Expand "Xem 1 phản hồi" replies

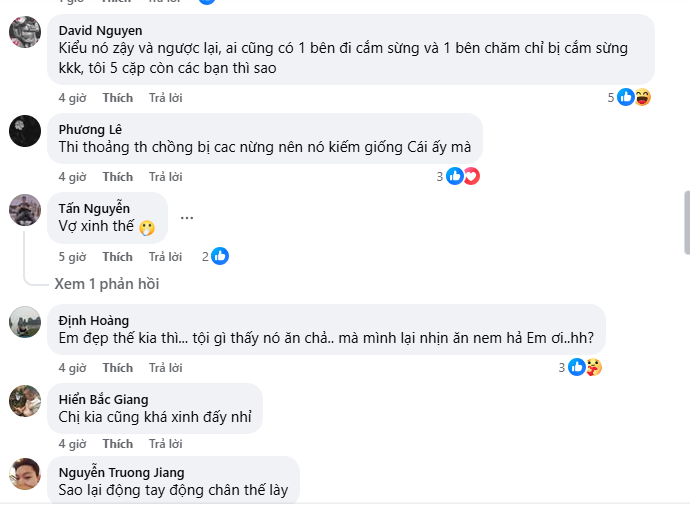coord(107,284)
